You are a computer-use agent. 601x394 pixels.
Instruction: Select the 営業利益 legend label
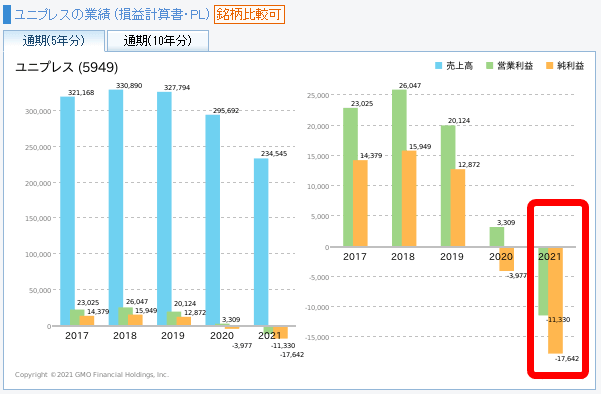click(x=515, y=66)
